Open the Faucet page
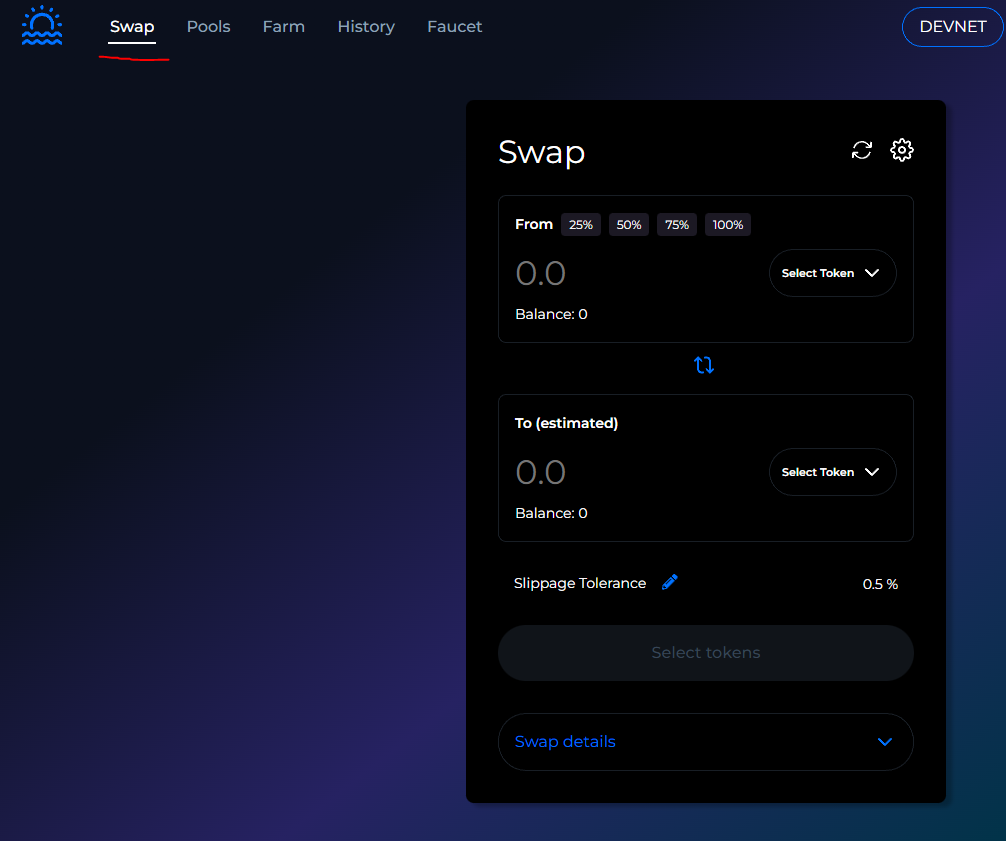This screenshot has height=841, width=1006. 454,27
